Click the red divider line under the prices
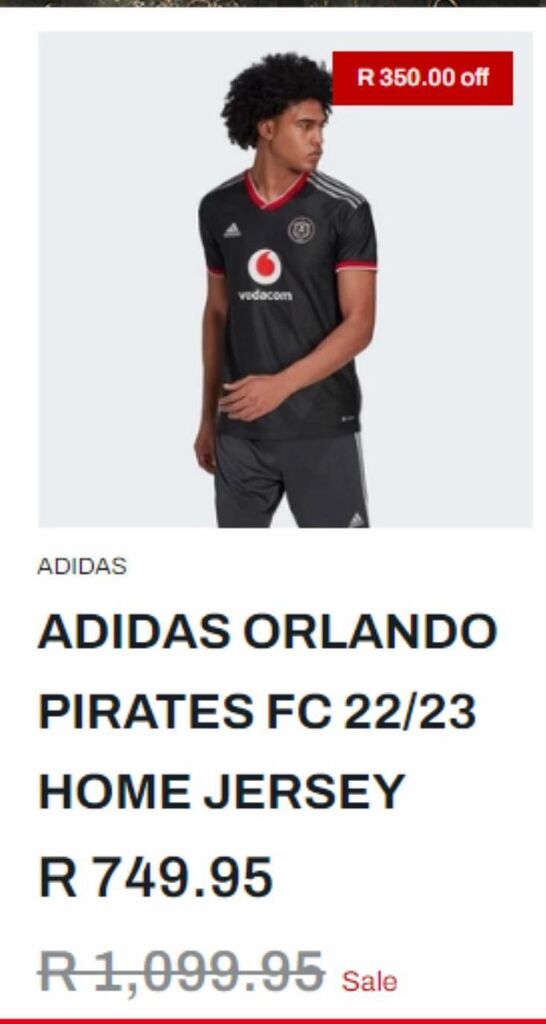 (x=273, y=1021)
